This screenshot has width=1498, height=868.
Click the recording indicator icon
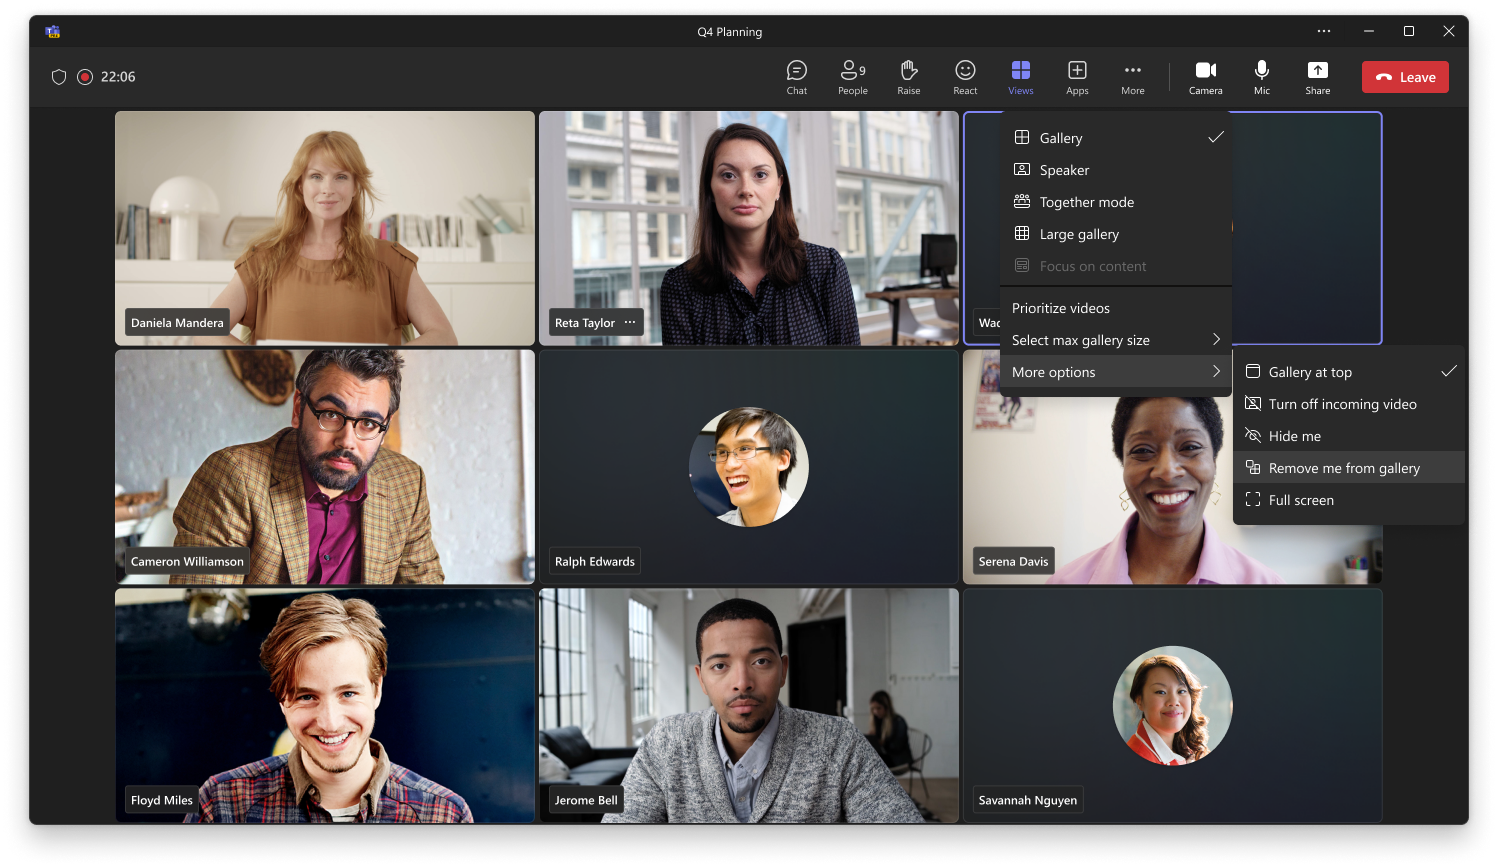(x=85, y=77)
